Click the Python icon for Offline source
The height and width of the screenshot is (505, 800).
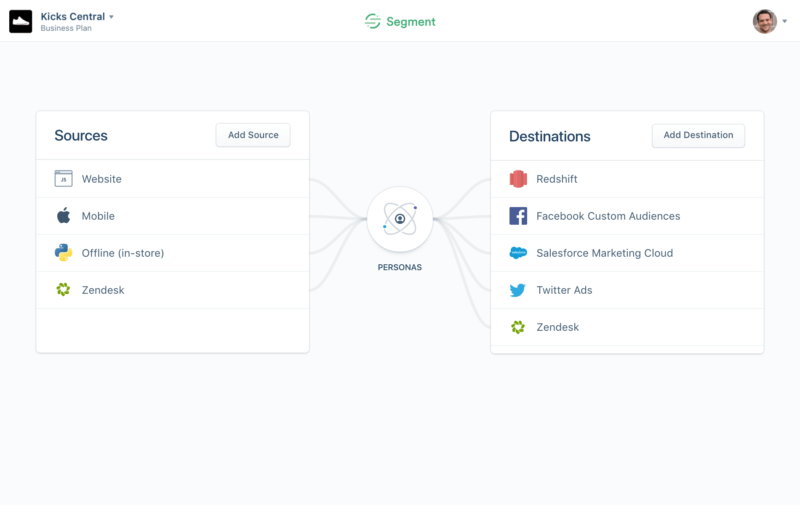tap(63, 252)
